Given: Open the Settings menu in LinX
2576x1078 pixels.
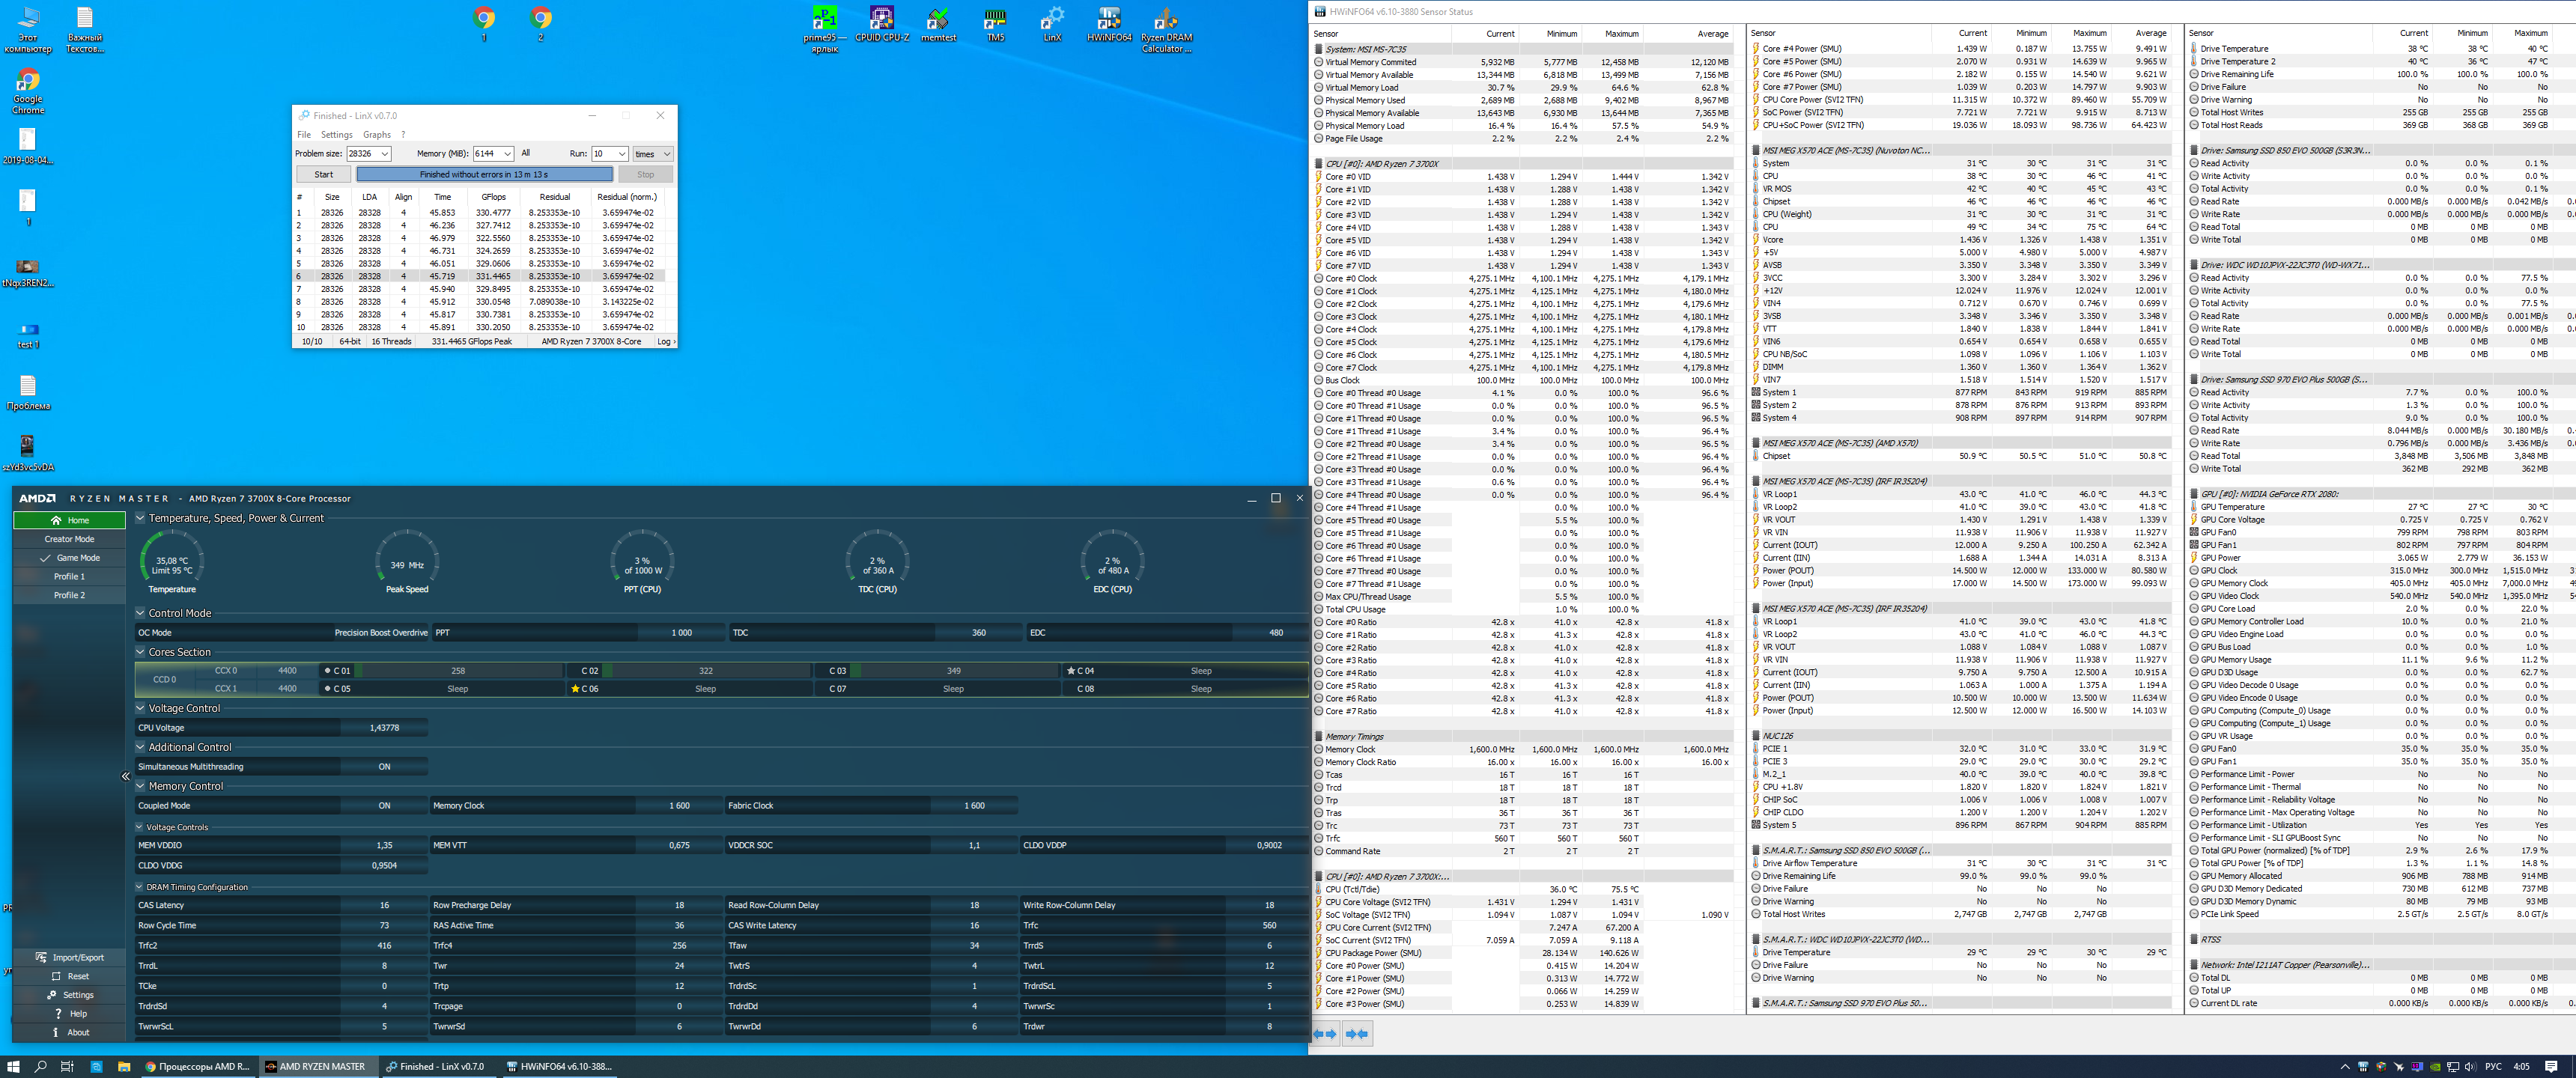Looking at the screenshot, I should pos(336,135).
